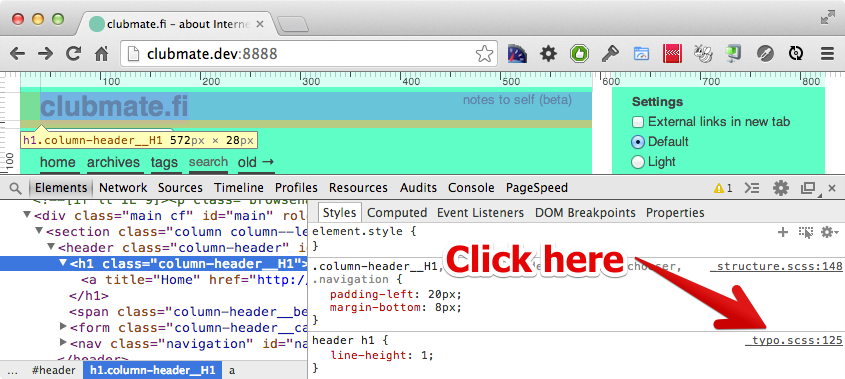845x379 pixels.
Task: Open the Resources panel
Action: (358, 188)
